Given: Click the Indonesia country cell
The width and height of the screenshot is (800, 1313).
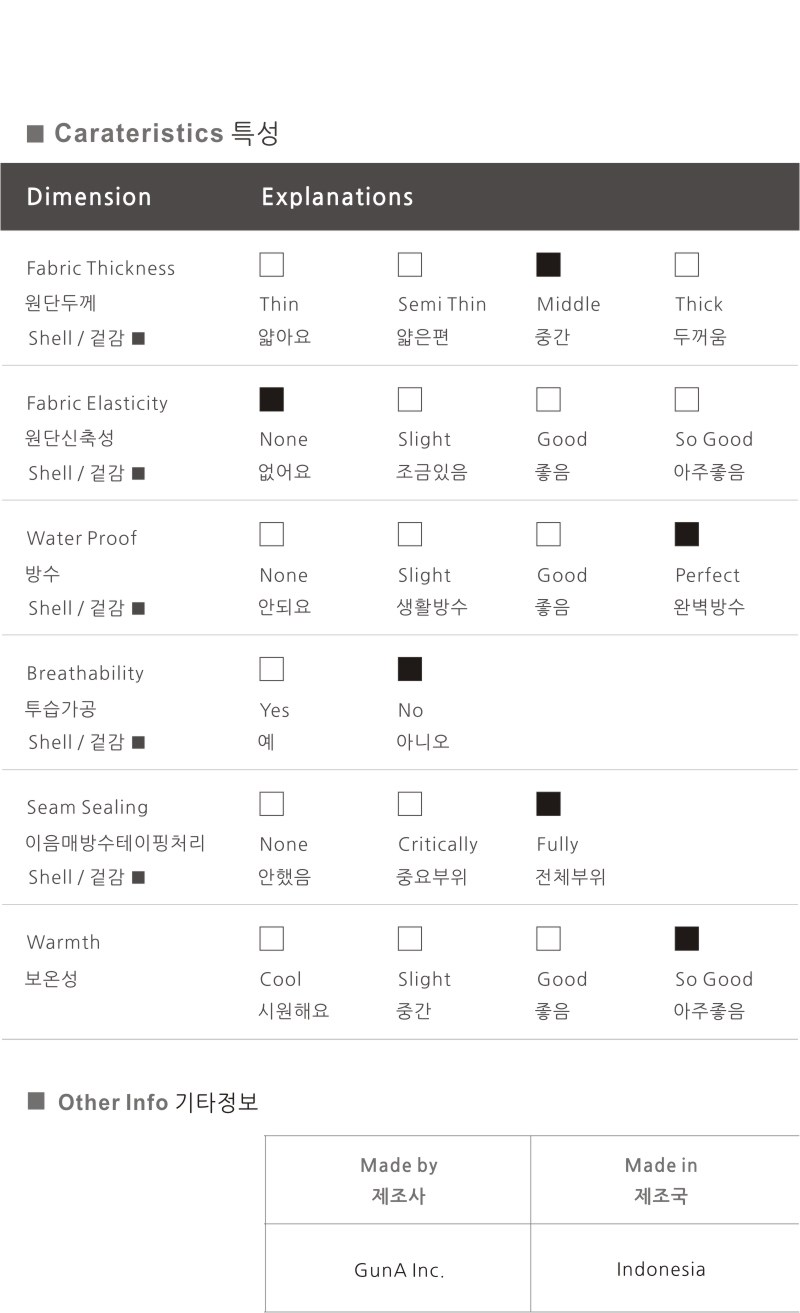Looking at the screenshot, I should (661, 1269).
